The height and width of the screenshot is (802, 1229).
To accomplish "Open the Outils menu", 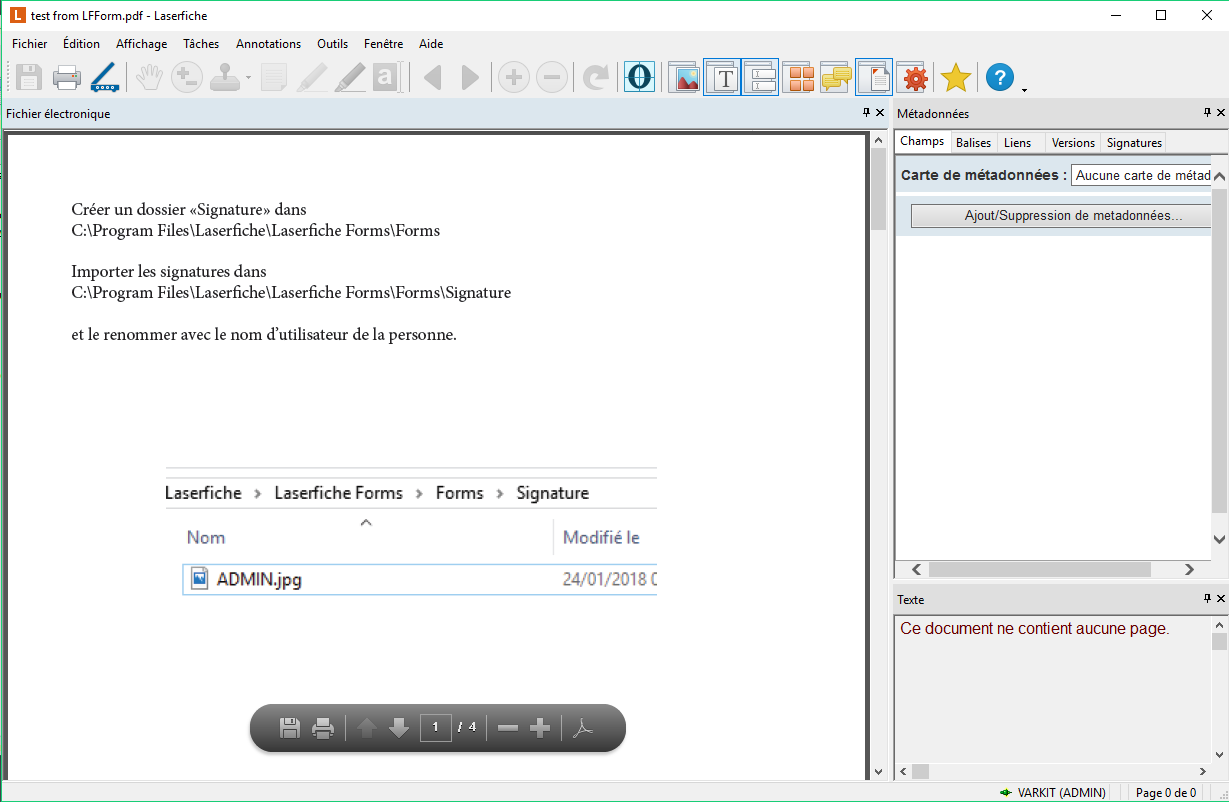I will (x=333, y=44).
